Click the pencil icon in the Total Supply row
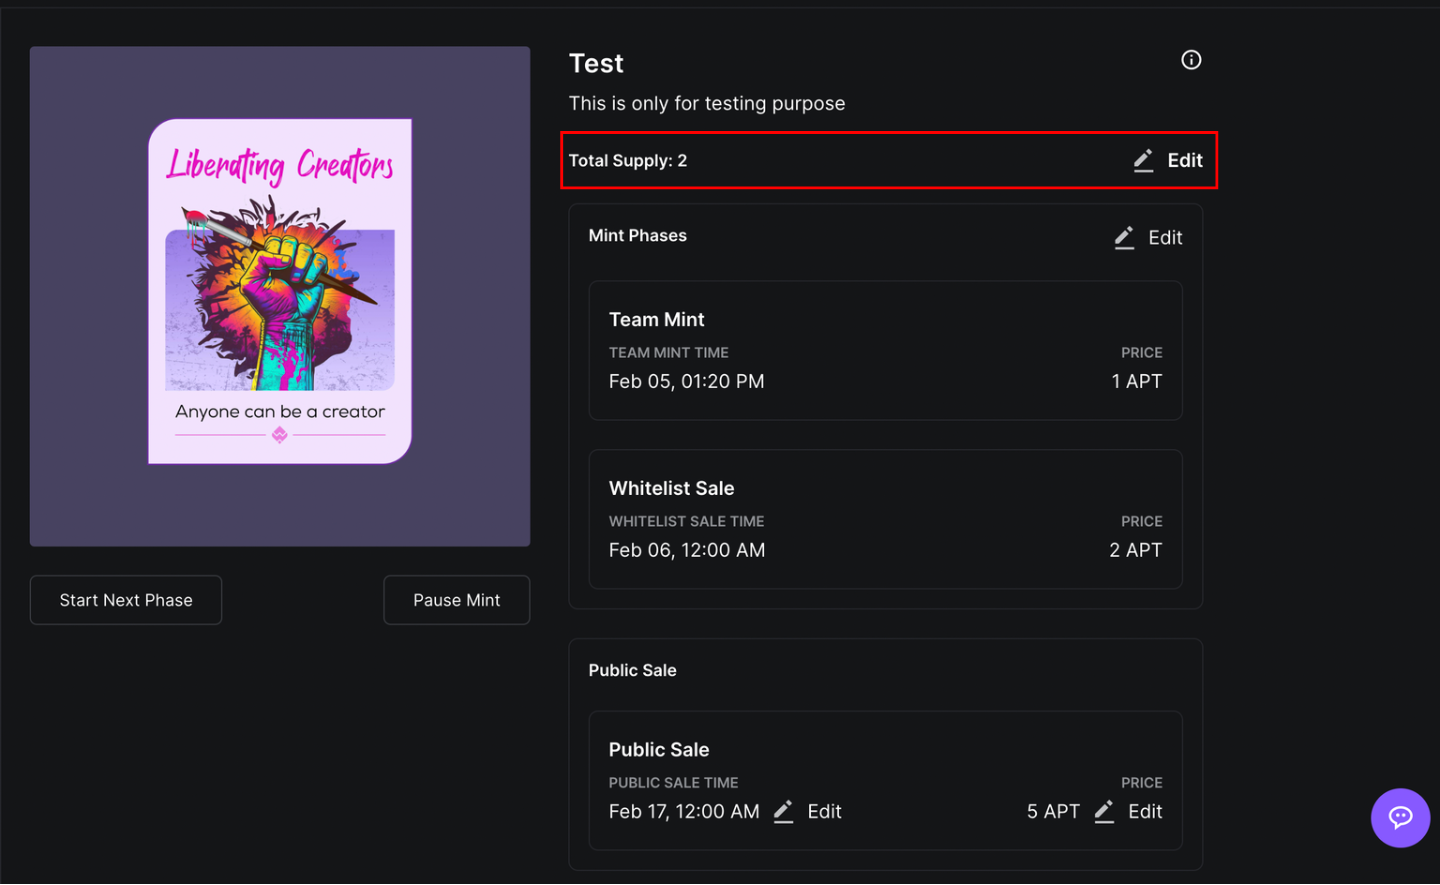 (1143, 161)
